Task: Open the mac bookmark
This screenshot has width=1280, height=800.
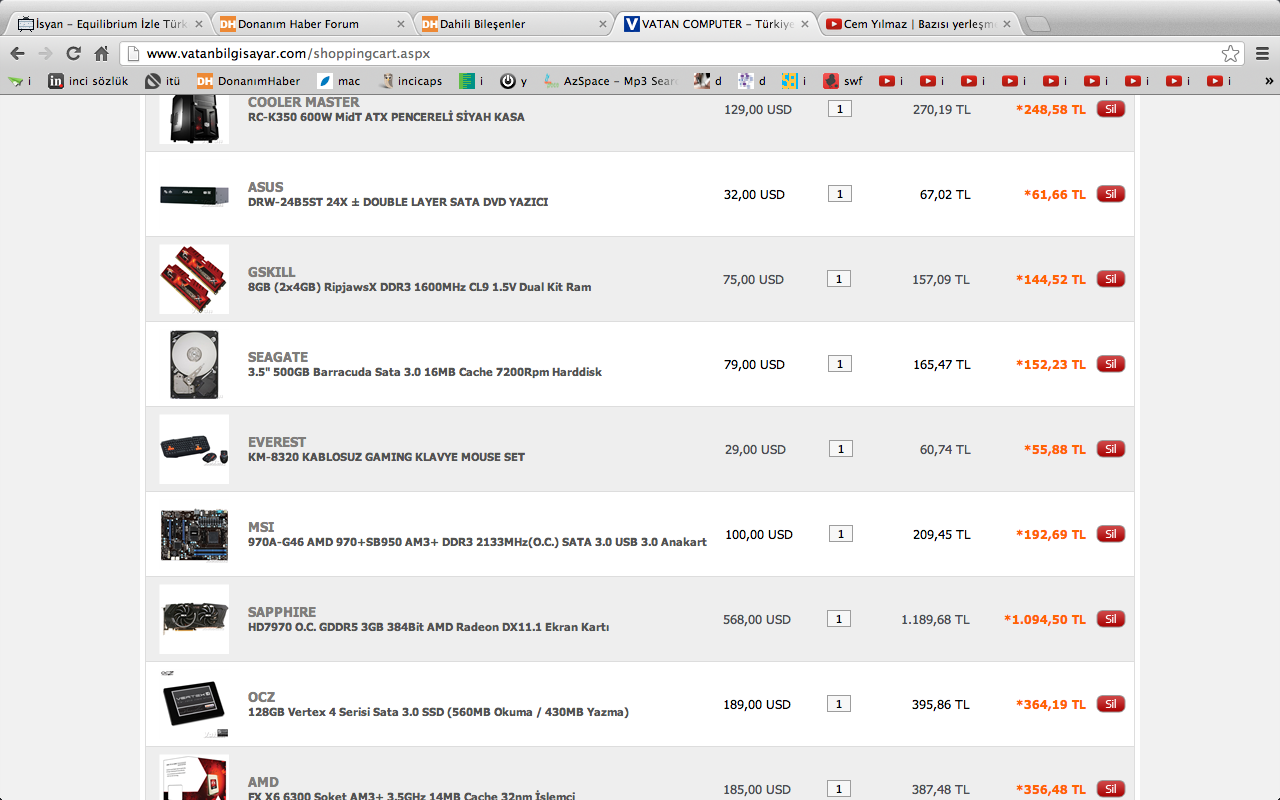Action: click(x=339, y=81)
